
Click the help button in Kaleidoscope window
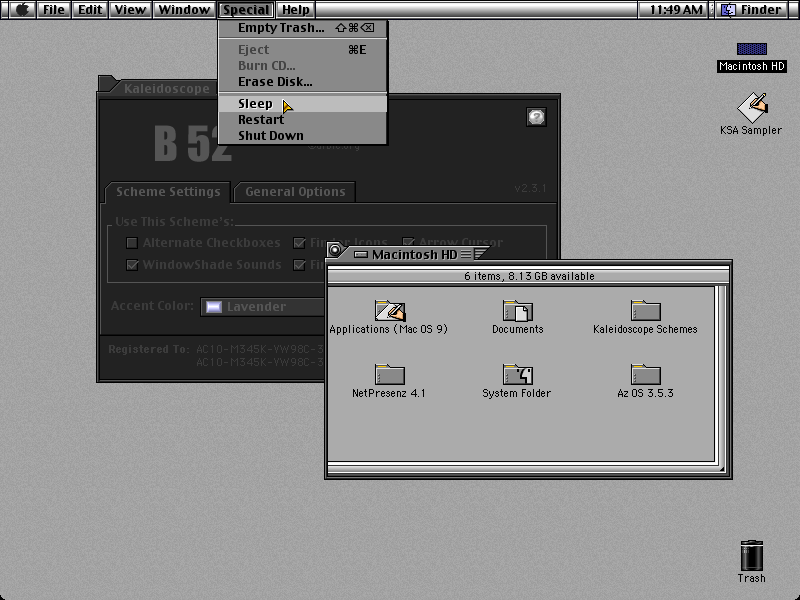(536, 117)
